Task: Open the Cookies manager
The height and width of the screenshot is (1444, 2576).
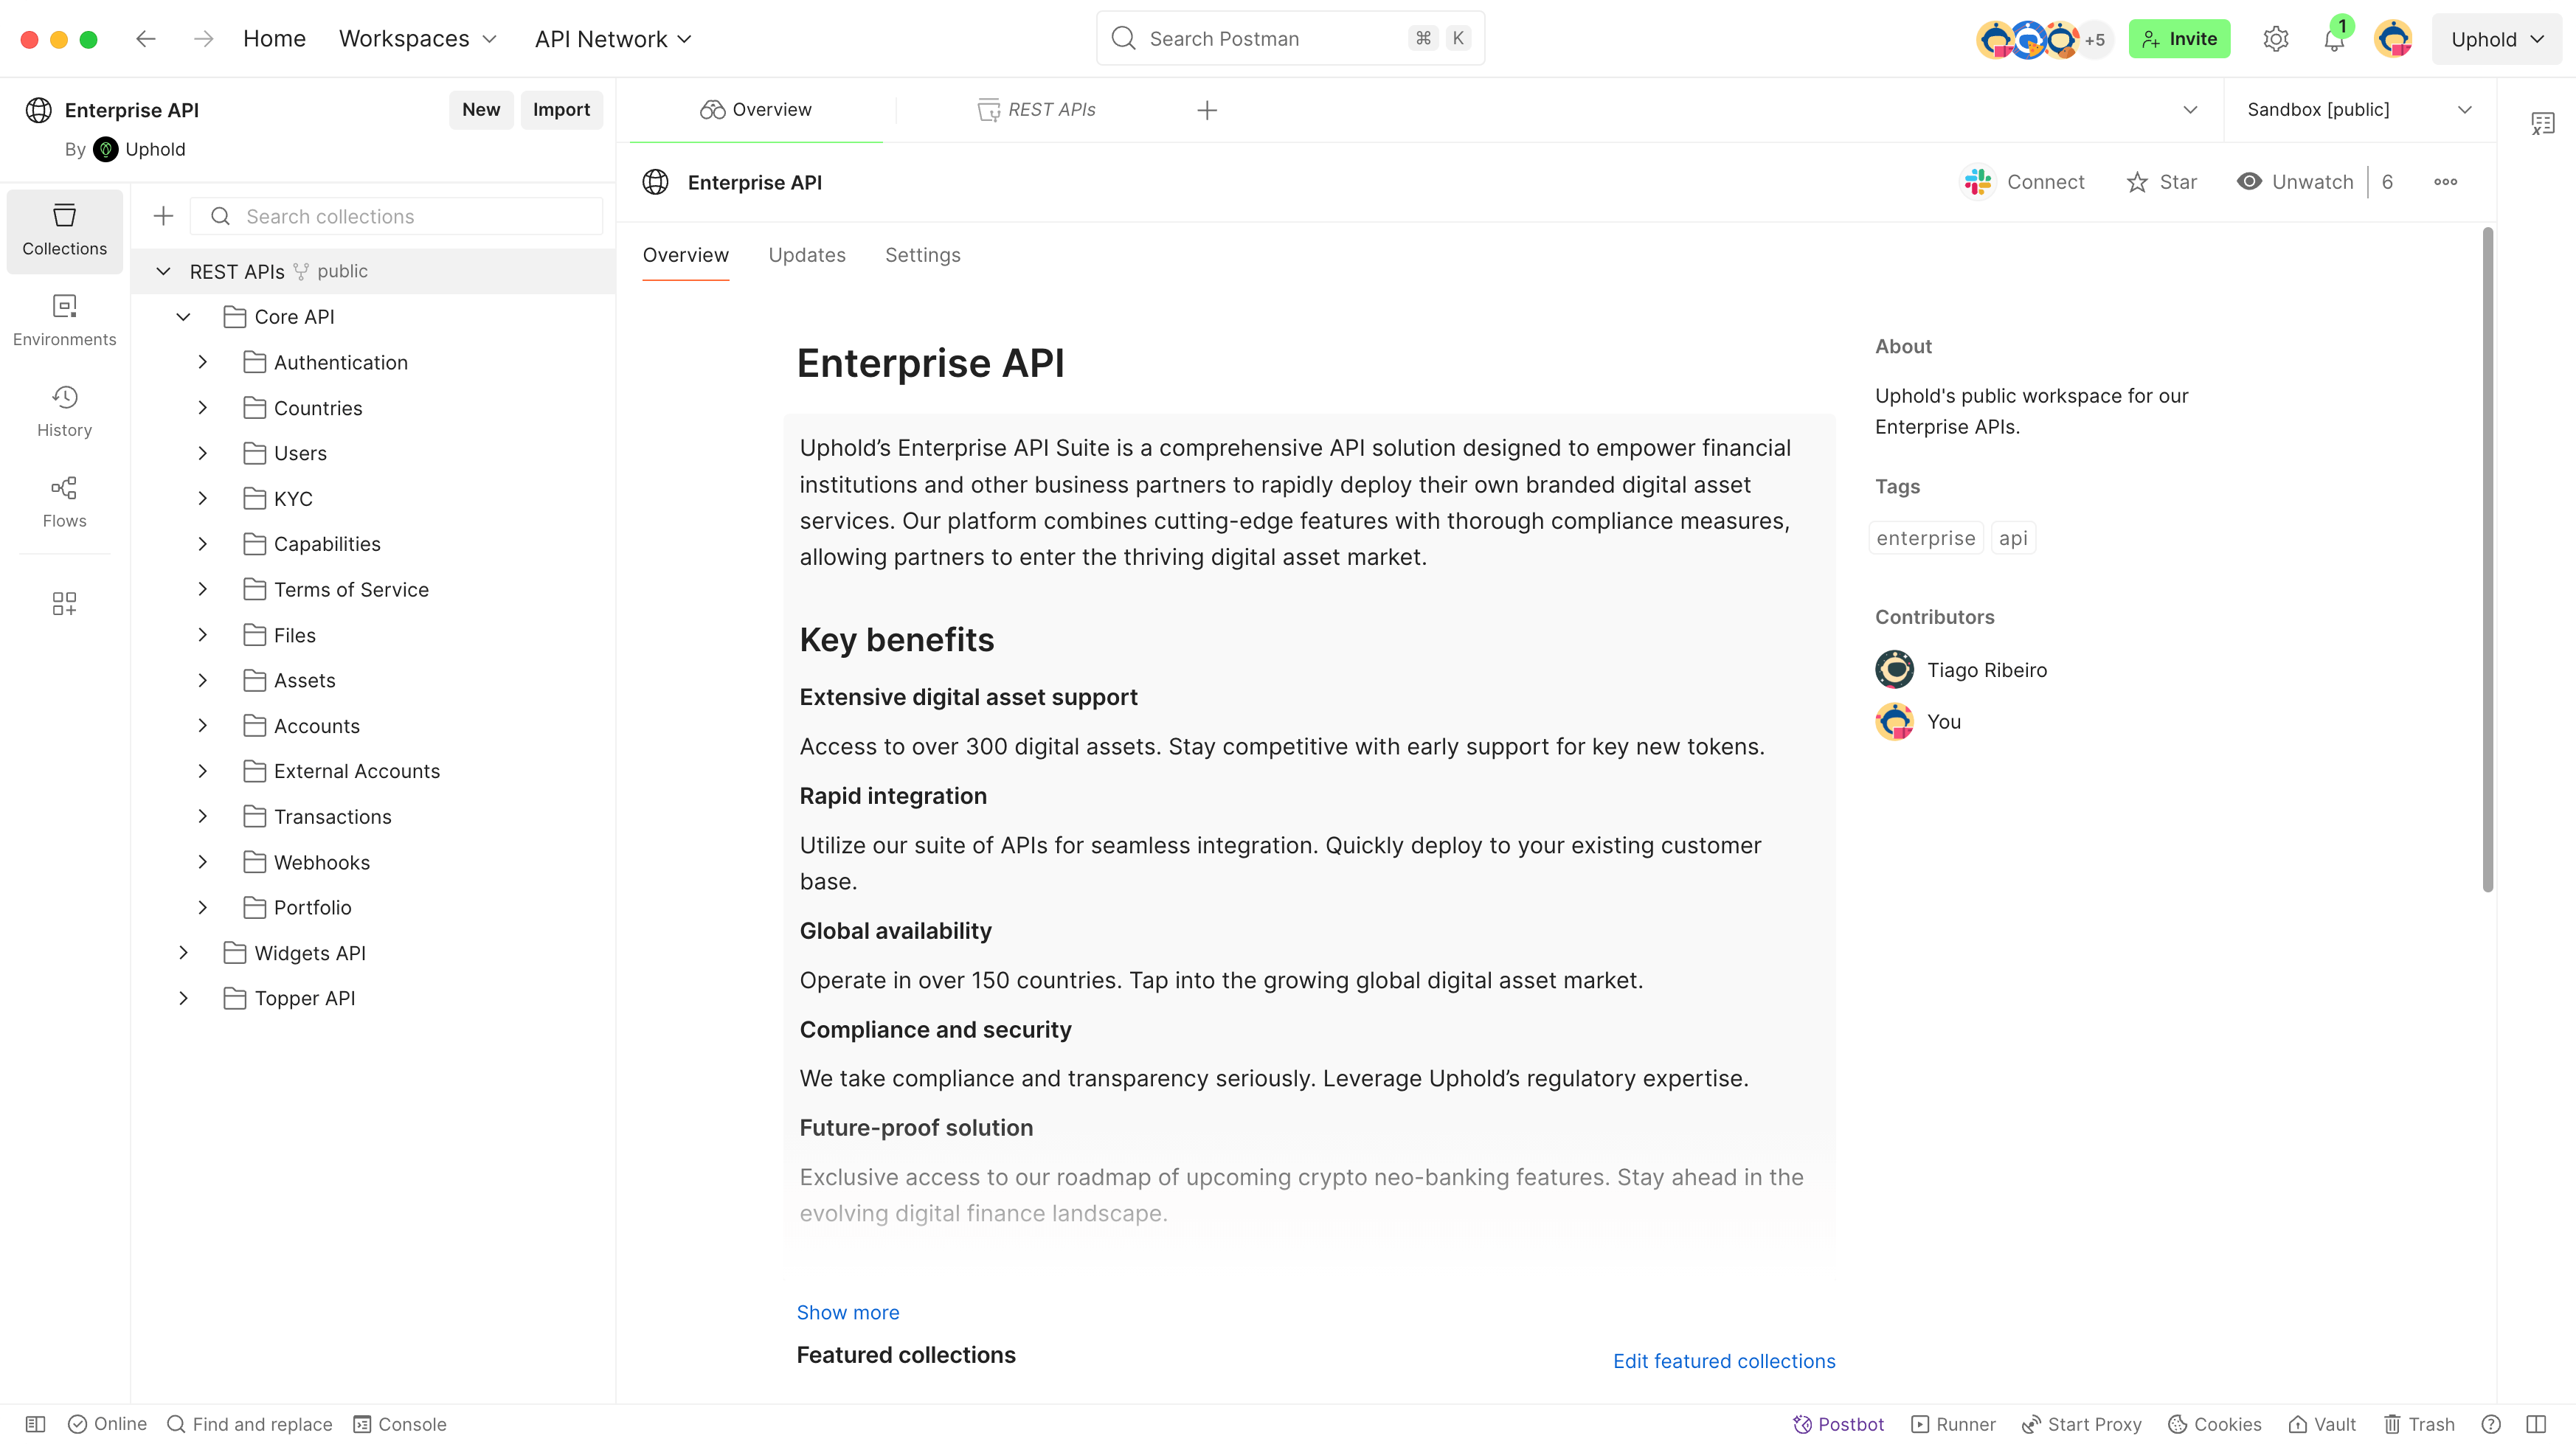Action: click(2215, 1424)
